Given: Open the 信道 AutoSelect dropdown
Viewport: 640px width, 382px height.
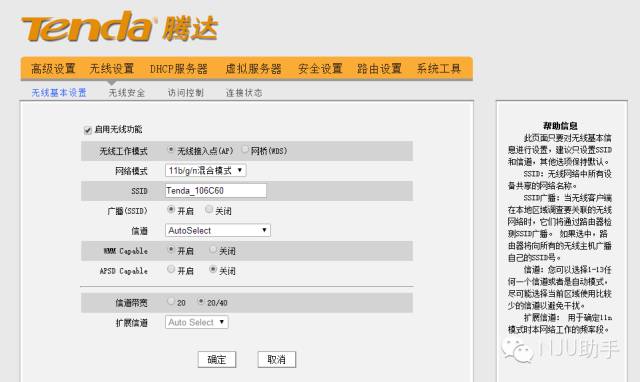Looking at the screenshot, I should point(218,230).
